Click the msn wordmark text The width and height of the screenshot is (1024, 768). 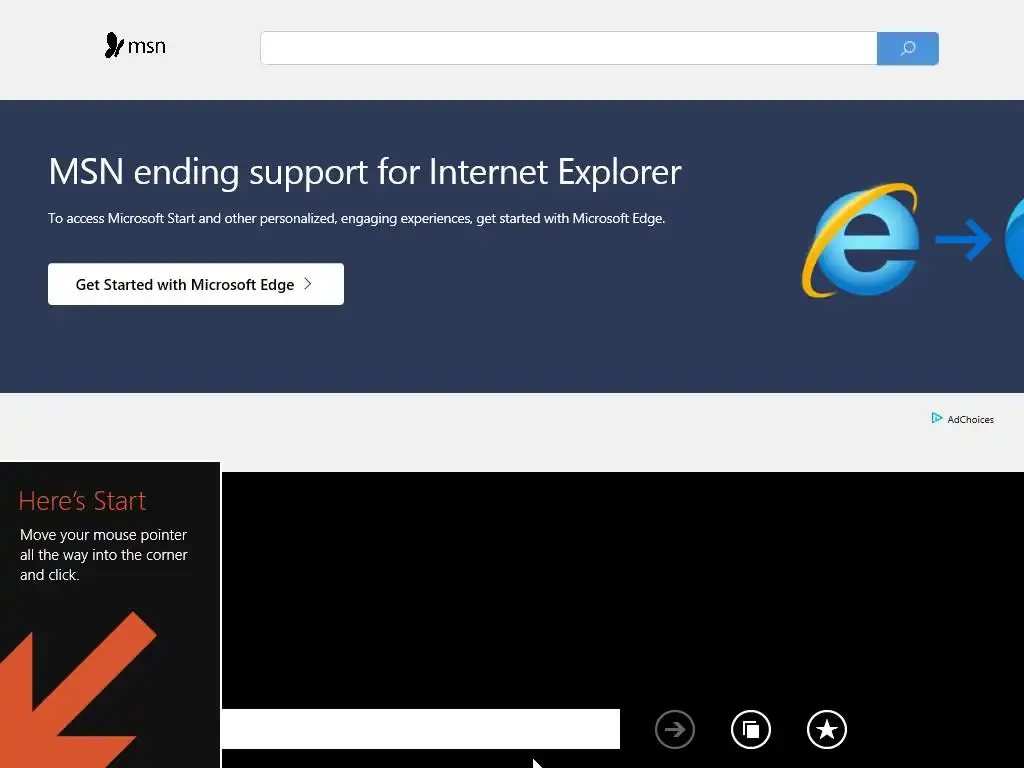pyautogui.click(x=146, y=47)
